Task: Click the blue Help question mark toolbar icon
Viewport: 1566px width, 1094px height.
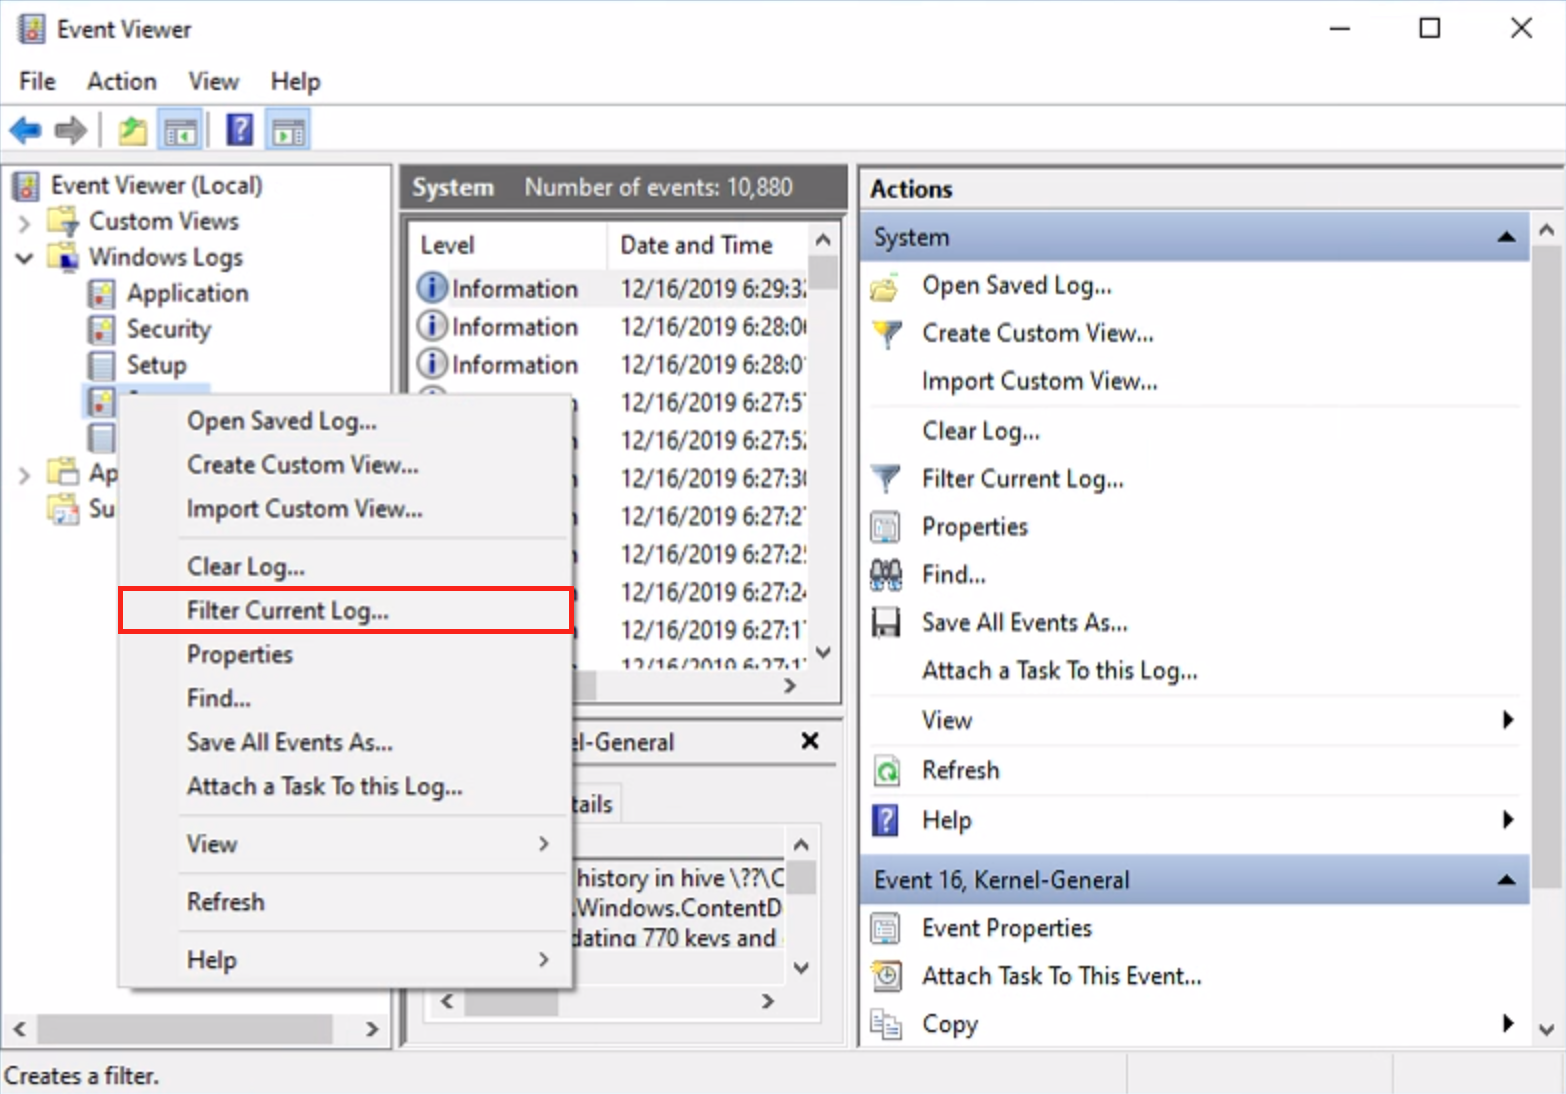Action: tap(240, 130)
